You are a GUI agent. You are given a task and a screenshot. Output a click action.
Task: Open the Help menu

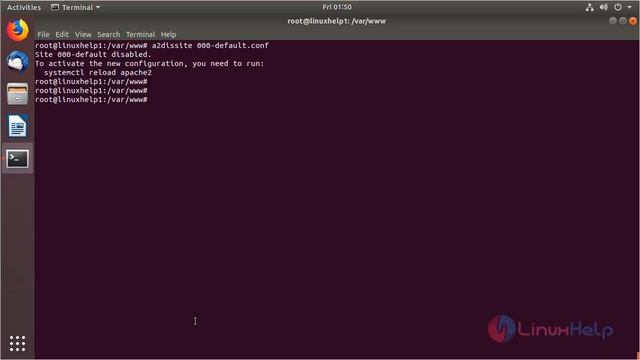coord(168,34)
